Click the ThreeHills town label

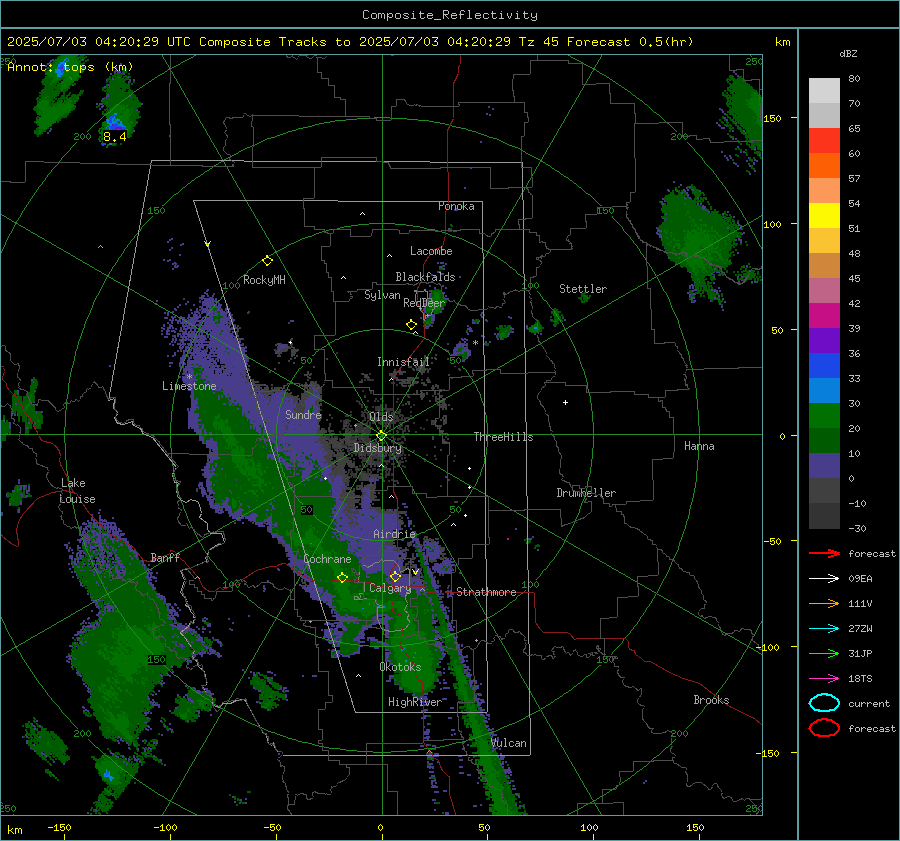[503, 437]
